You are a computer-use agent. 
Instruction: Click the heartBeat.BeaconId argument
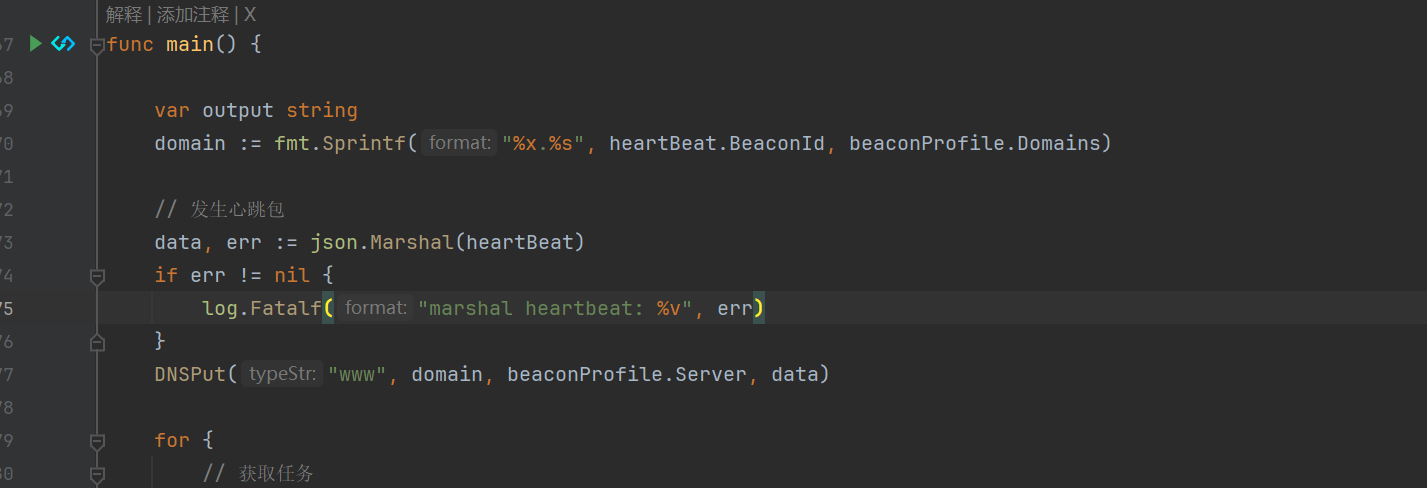716,143
